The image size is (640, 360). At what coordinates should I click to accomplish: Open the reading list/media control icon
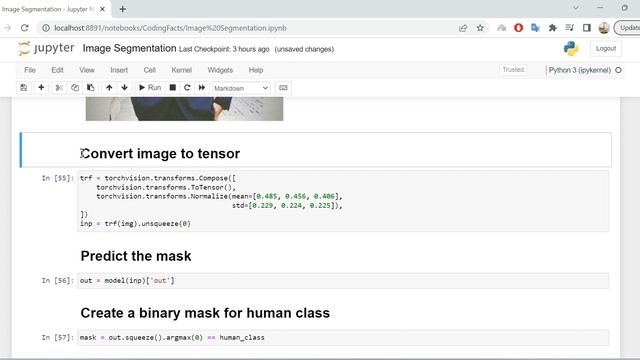(569, 28)
